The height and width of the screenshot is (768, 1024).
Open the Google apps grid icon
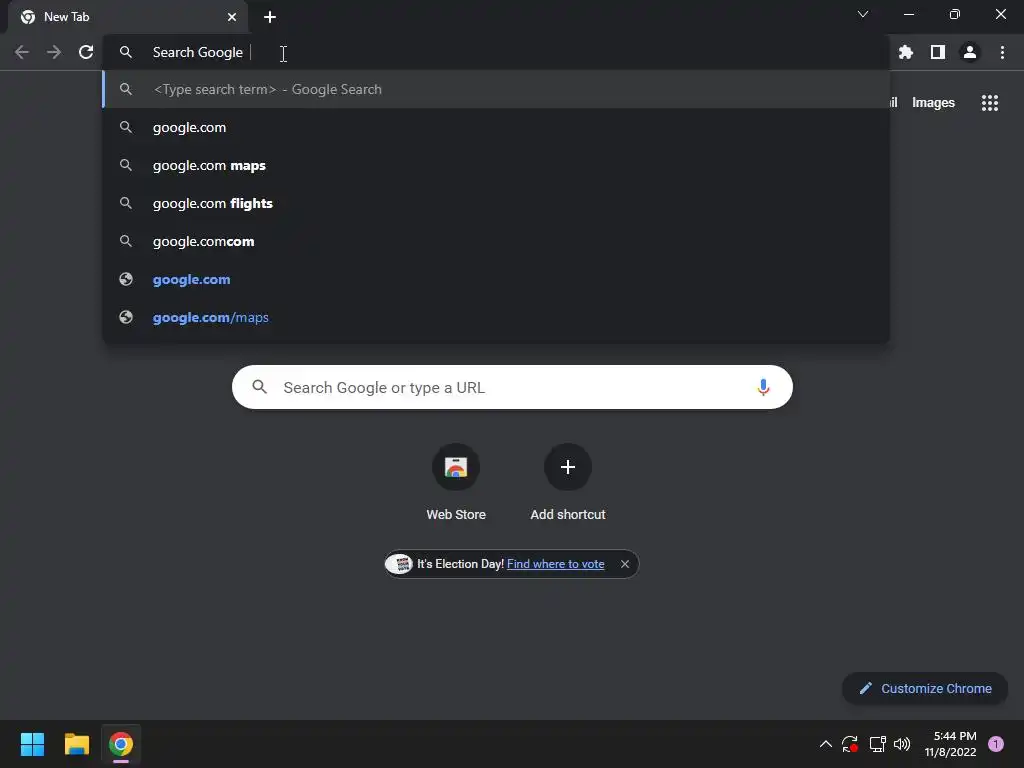(990, 103)
